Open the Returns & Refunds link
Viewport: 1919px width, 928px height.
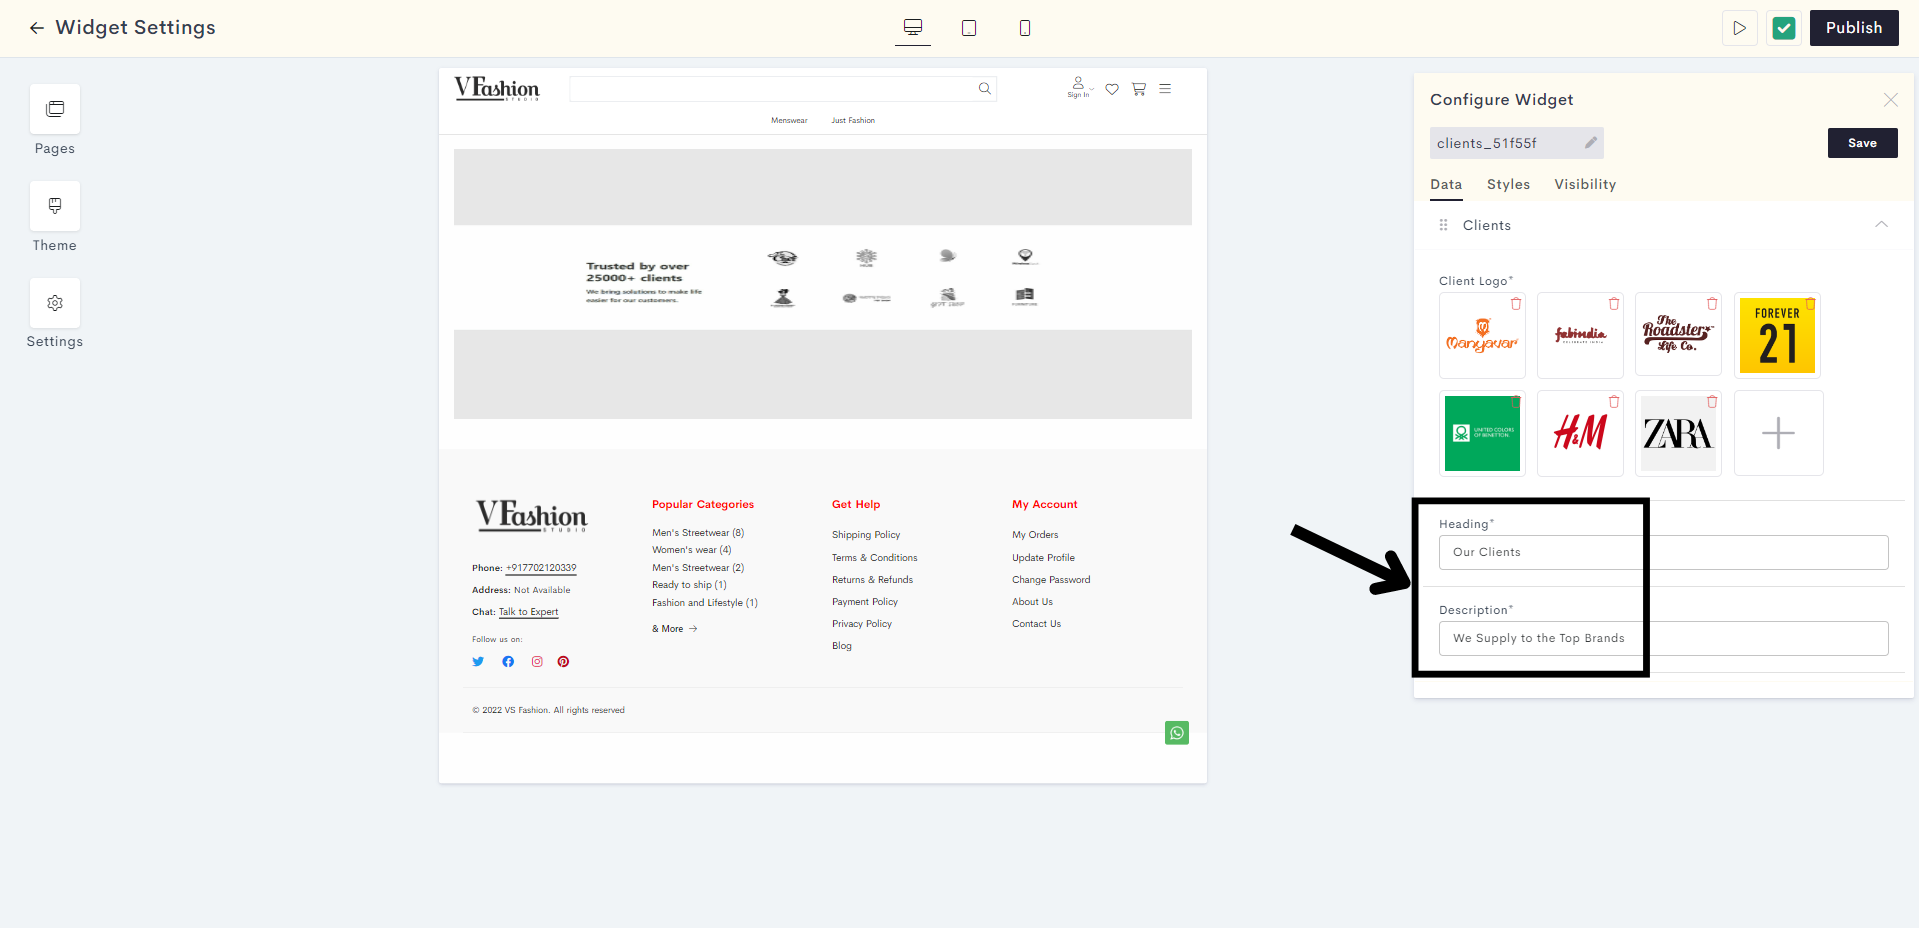click(872, 580)
